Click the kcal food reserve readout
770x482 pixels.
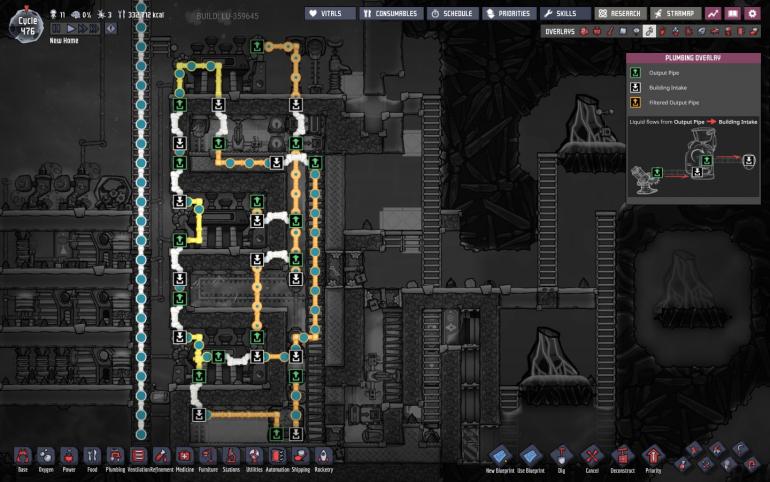click(x=141, y=15)
